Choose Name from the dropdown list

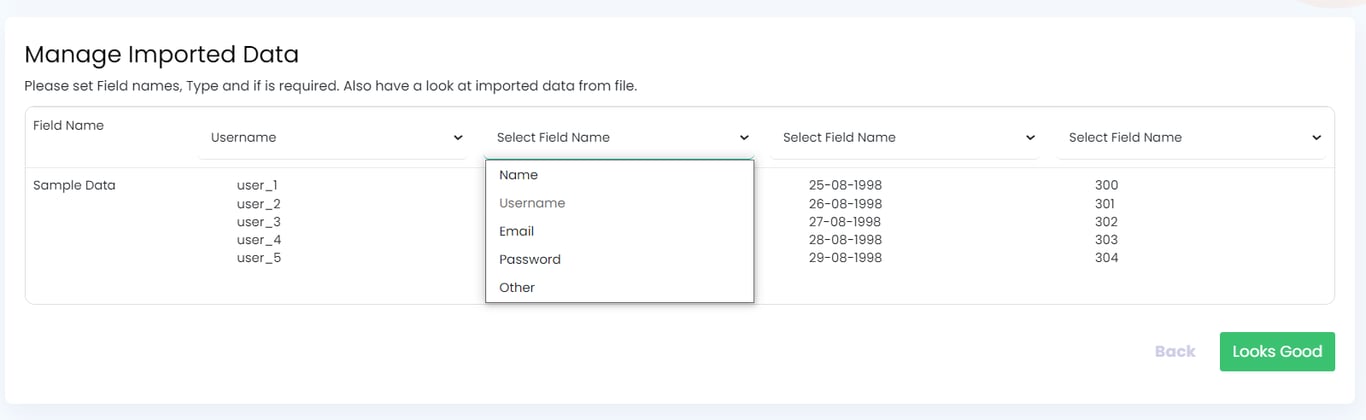[x=518, y=175]
